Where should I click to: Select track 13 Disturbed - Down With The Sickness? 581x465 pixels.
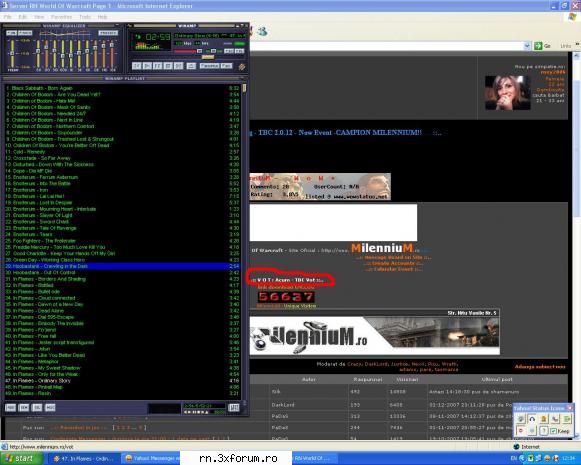click(123, 164)
